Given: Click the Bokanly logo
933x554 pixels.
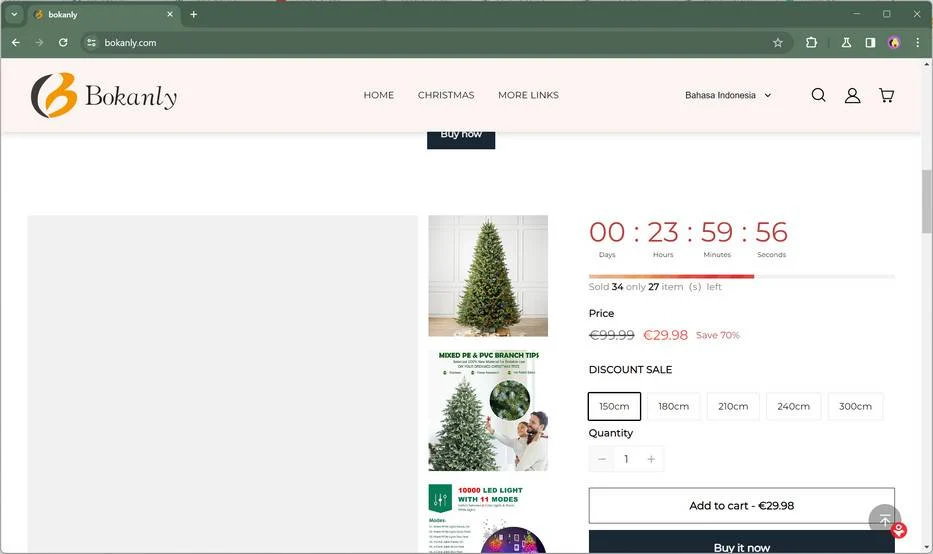Looking at the screenshot, I should (104, 95).
